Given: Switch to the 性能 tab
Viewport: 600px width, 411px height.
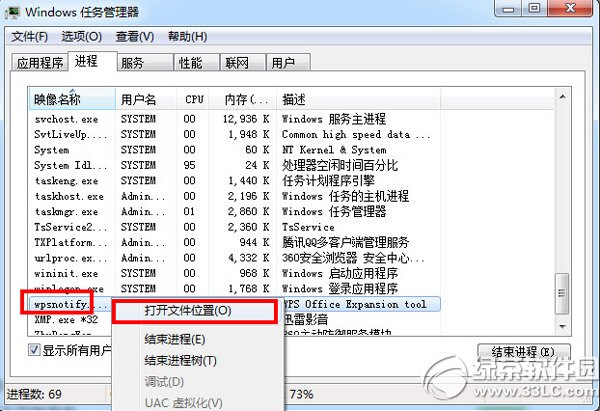Looking at the screenshot, I should [190, 64].
